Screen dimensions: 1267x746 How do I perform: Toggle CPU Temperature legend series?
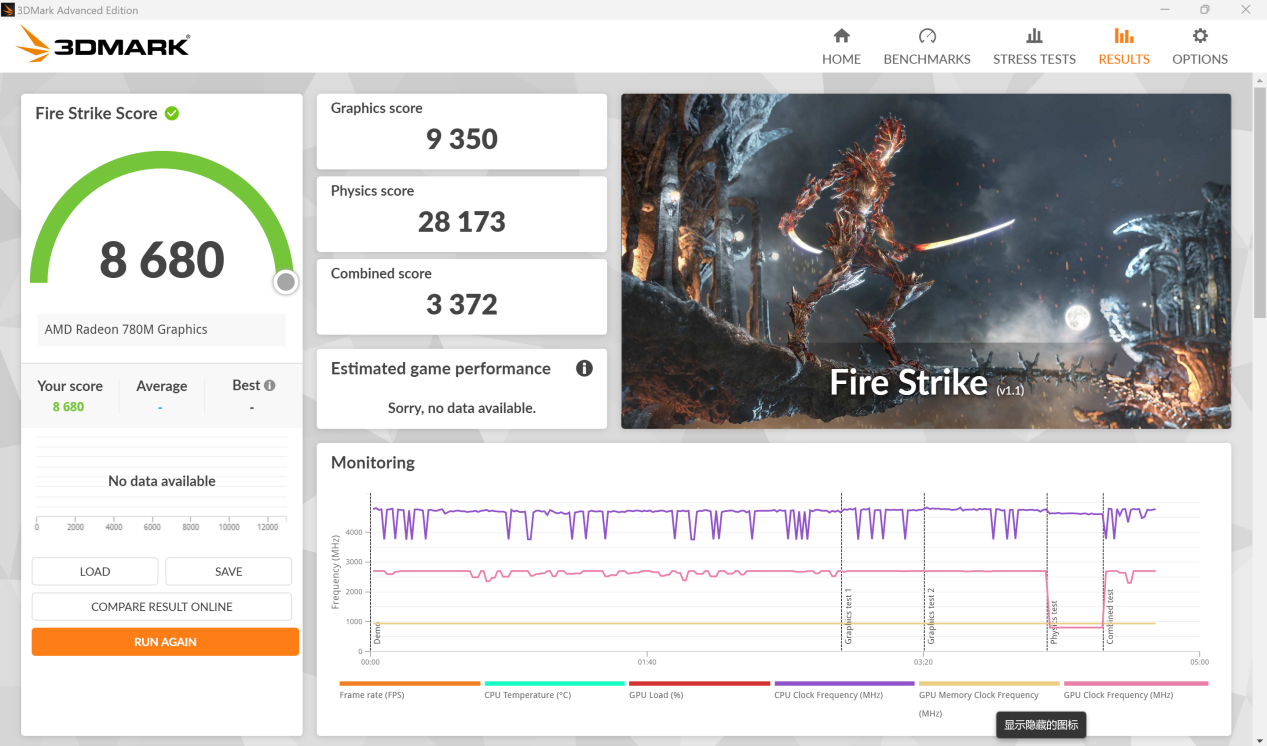[527, 694]
